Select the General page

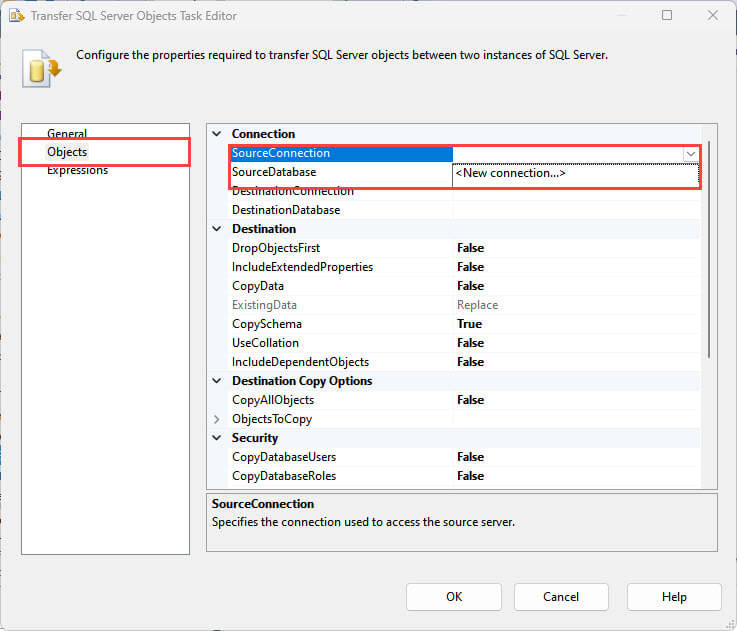tap(67, 134)
